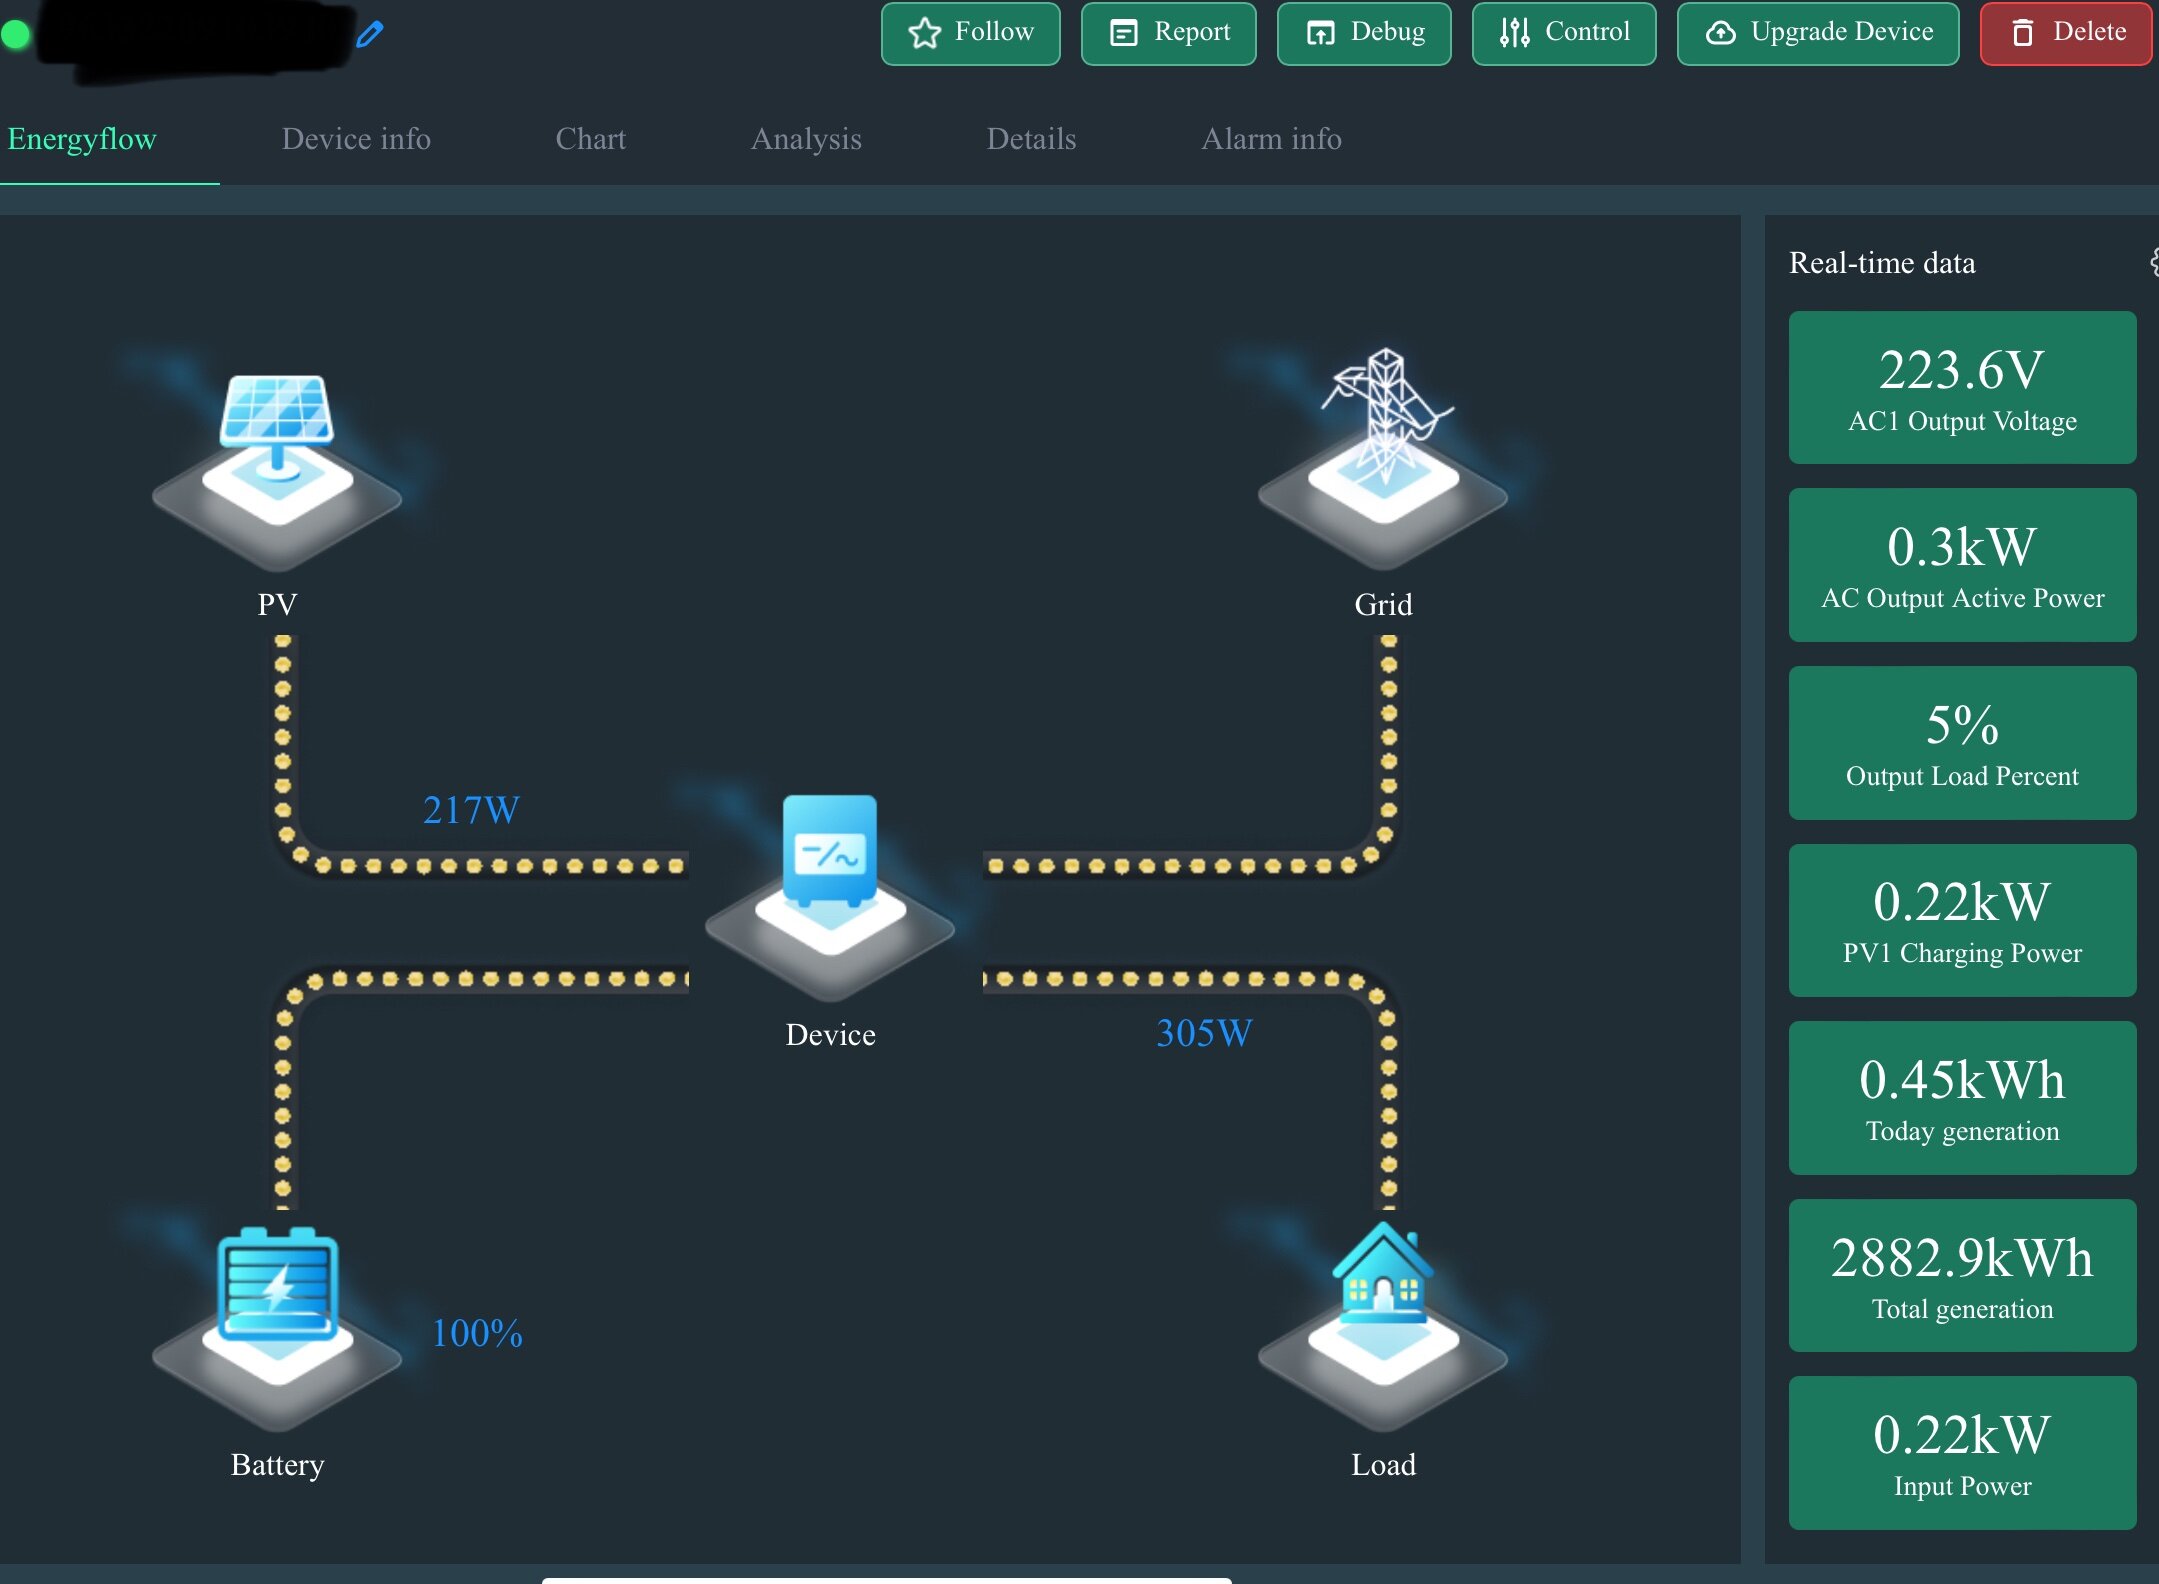
Task: Click the Upgrade Device button
Action: 1818,33
